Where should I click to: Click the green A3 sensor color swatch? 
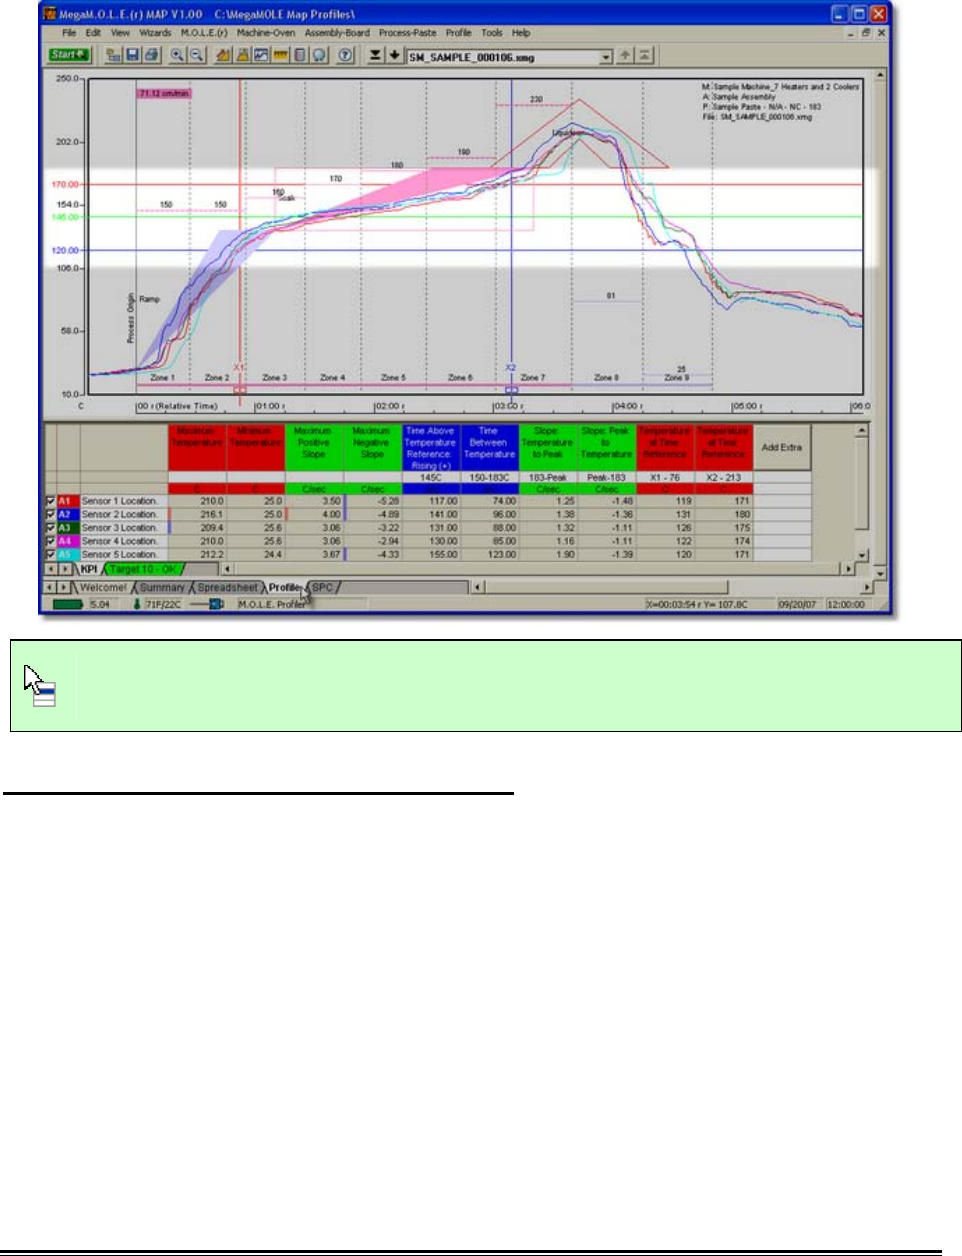click(x=68, y=527)
